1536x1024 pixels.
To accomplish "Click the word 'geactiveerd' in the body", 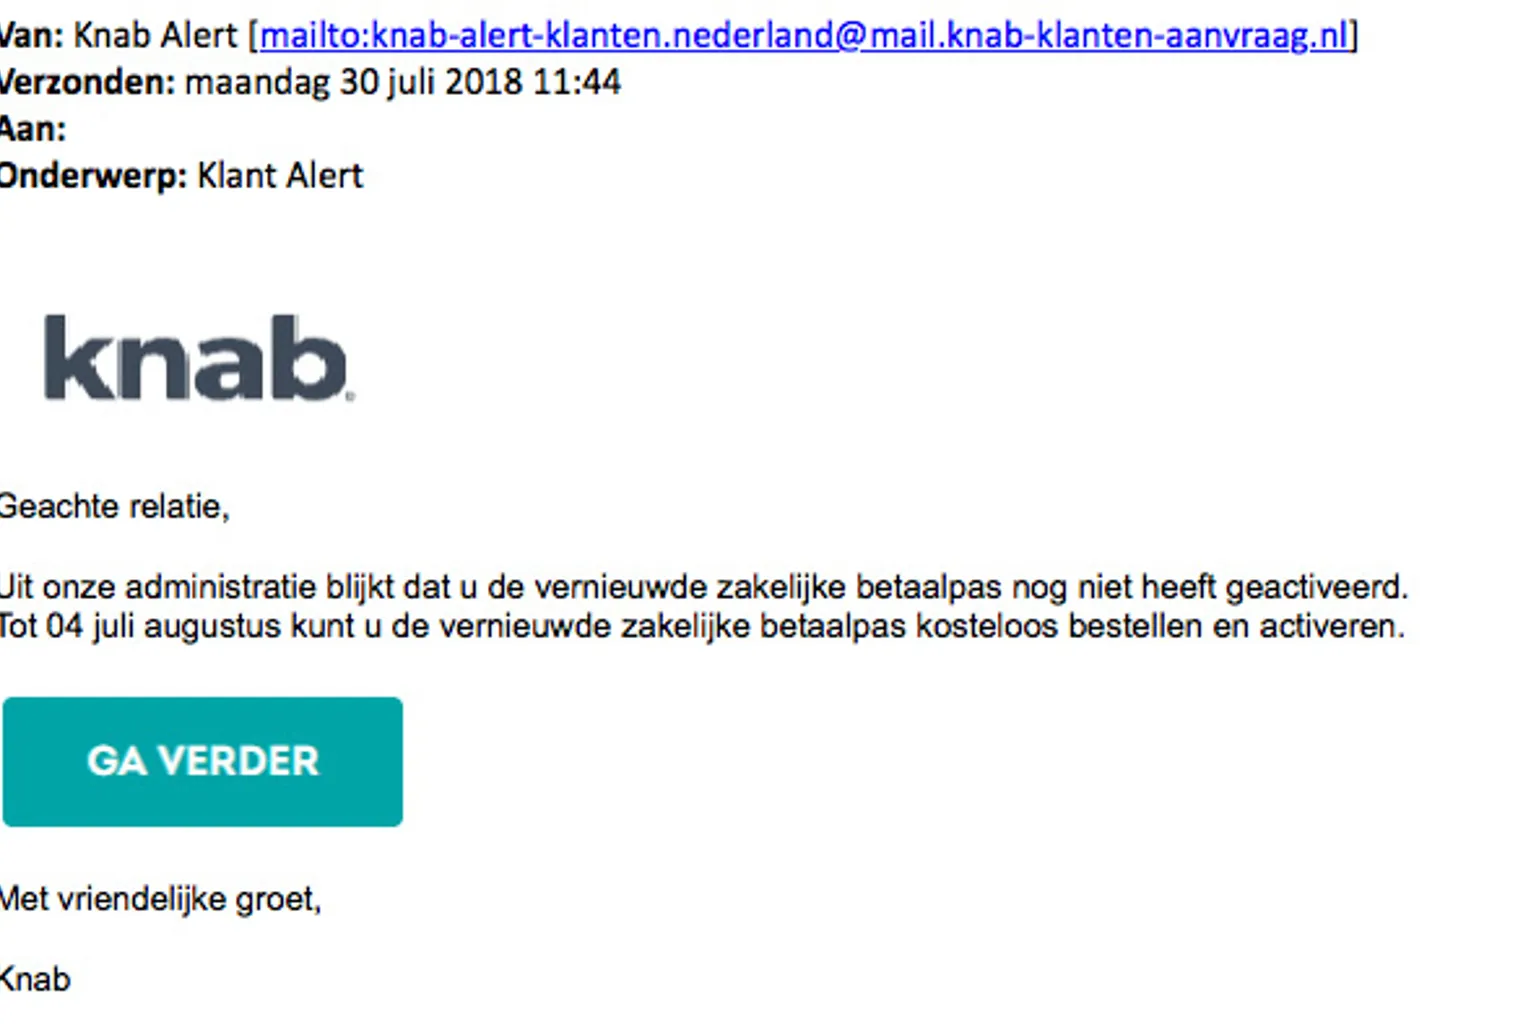I will 1315,586.
